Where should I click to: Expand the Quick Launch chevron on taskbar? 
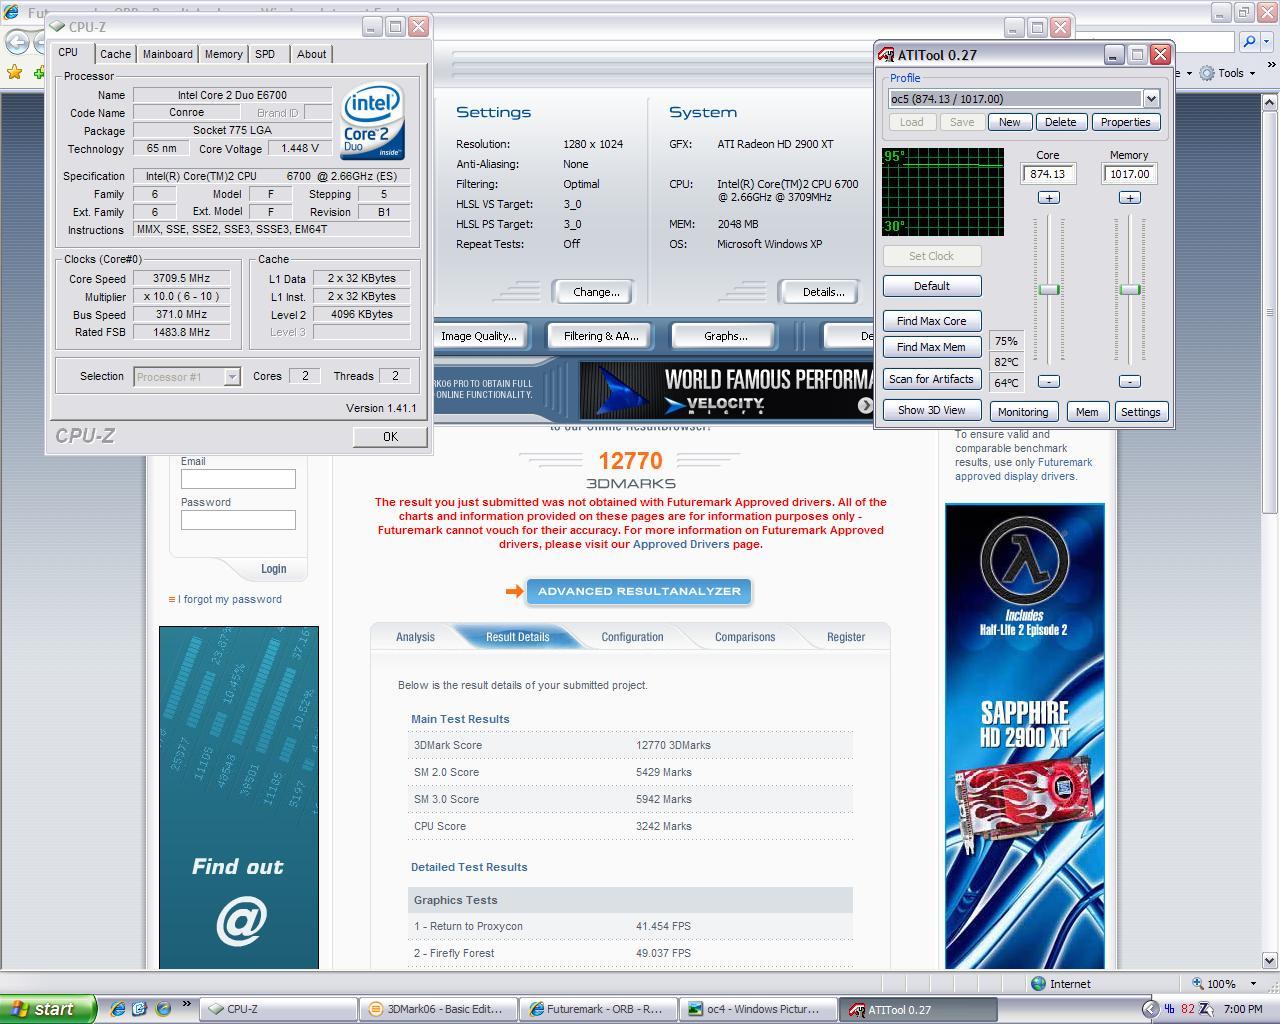186,1006
